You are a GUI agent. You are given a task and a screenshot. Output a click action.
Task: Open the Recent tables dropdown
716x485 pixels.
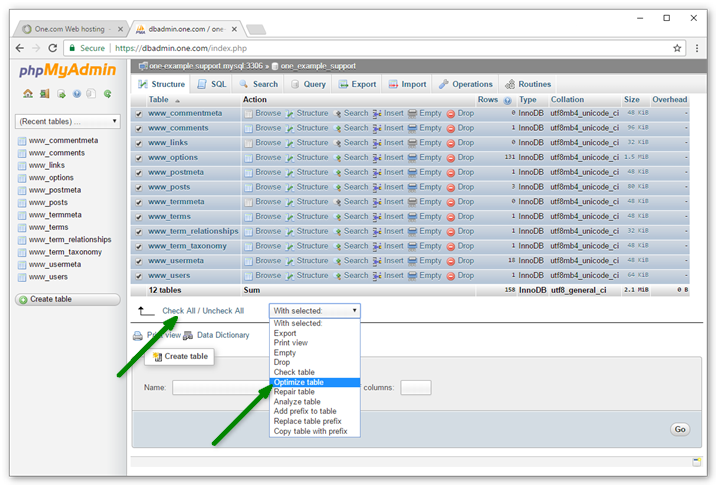click(x=68, y=121)
